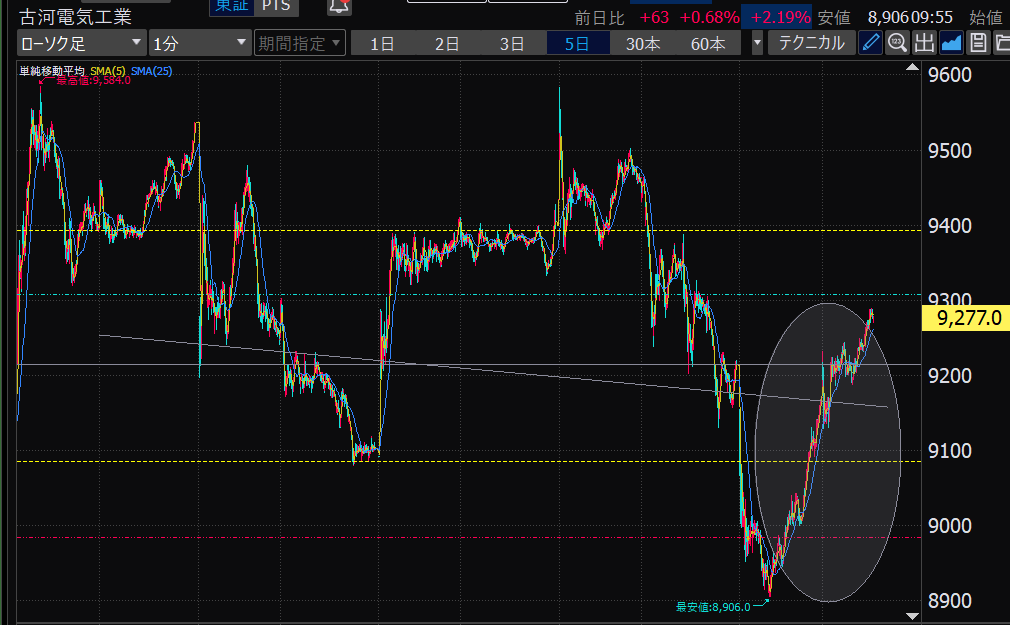
Task: Toggle the blue area chart icon
Action: [951, 43]
